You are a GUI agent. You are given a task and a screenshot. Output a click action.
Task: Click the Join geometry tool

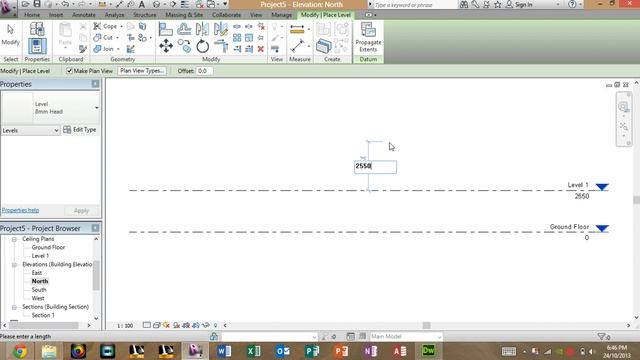[x=104, y=49]
